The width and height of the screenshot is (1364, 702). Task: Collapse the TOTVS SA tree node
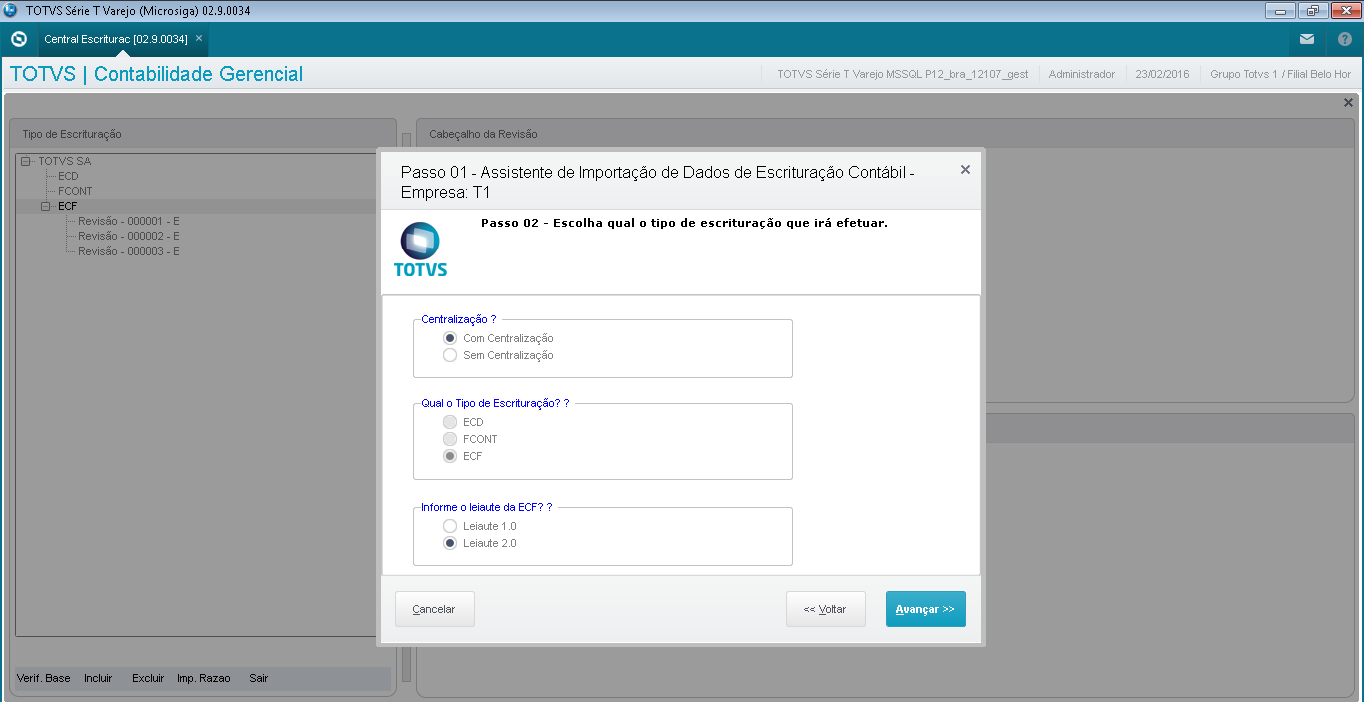tap(25, 161)
